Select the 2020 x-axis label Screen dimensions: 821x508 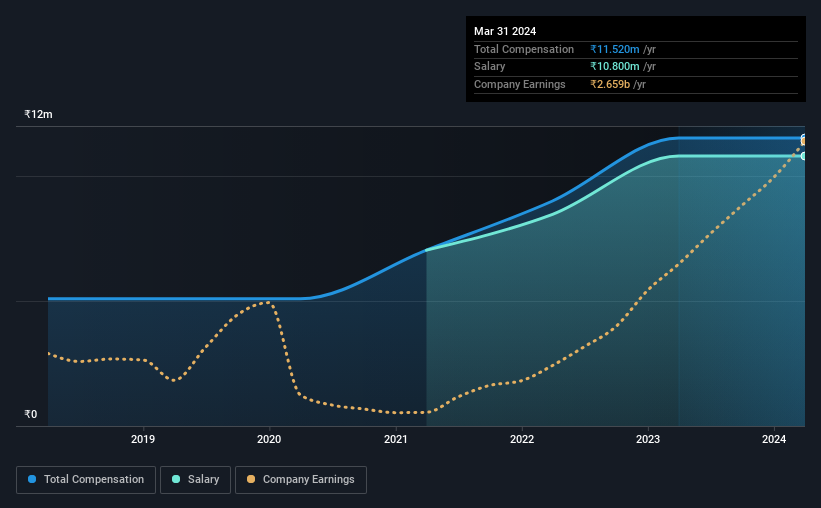(x=269, y=439)
